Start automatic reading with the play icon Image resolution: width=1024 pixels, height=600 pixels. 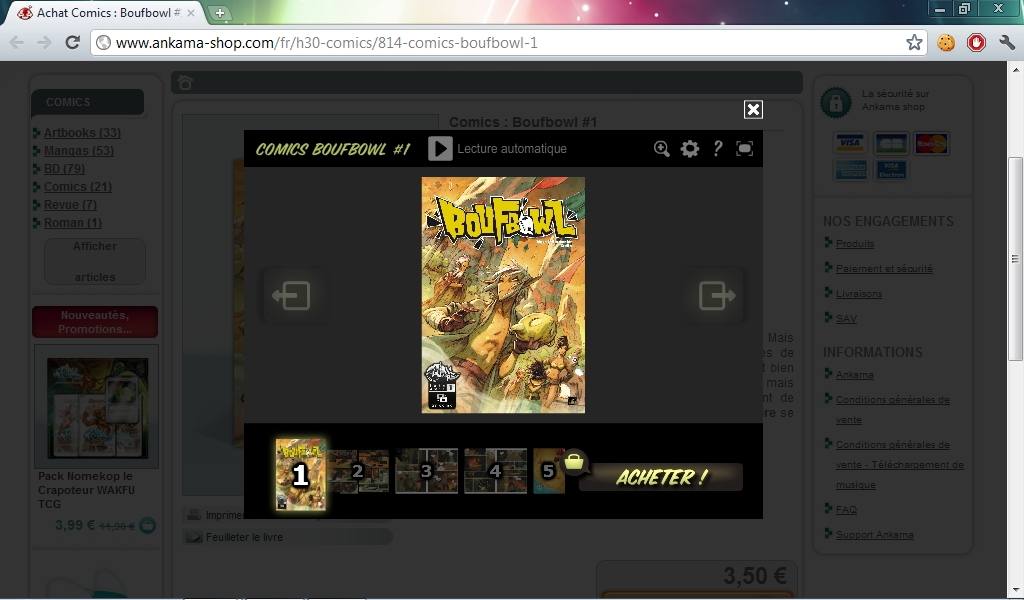(x=440, y=149)
